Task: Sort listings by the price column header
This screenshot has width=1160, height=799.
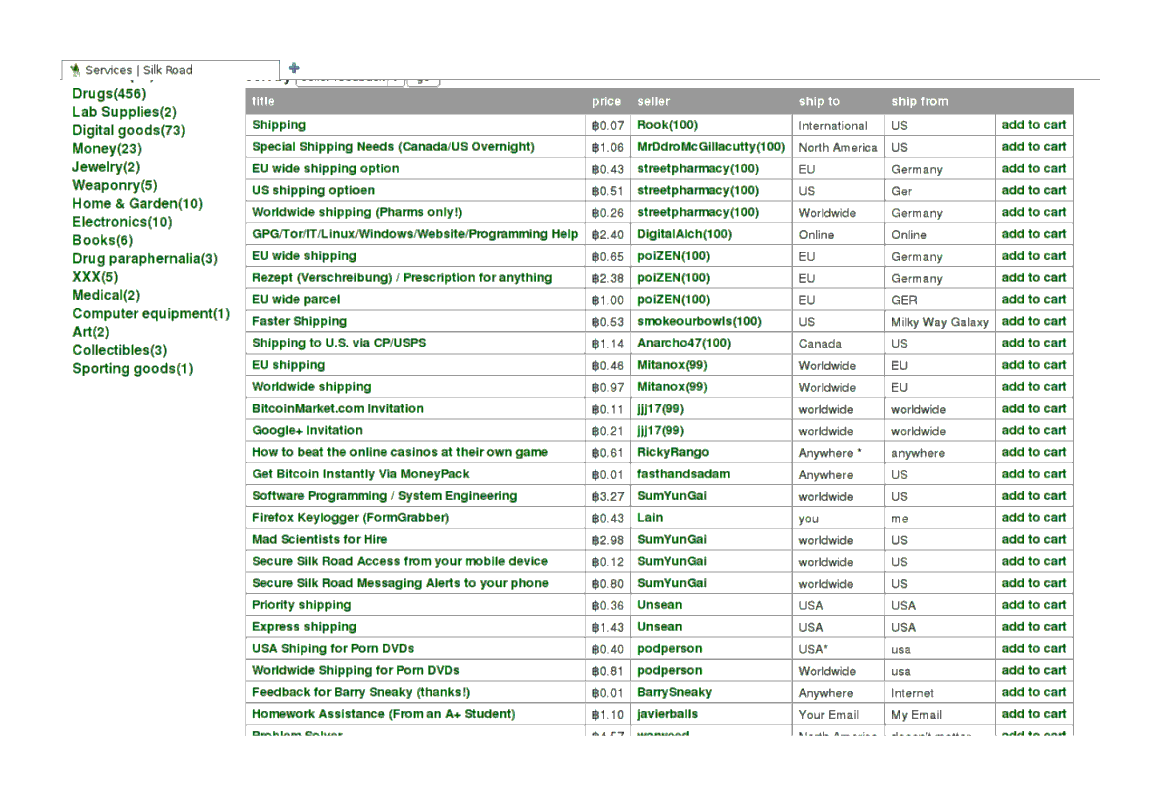Action: [x=606, y=101]
